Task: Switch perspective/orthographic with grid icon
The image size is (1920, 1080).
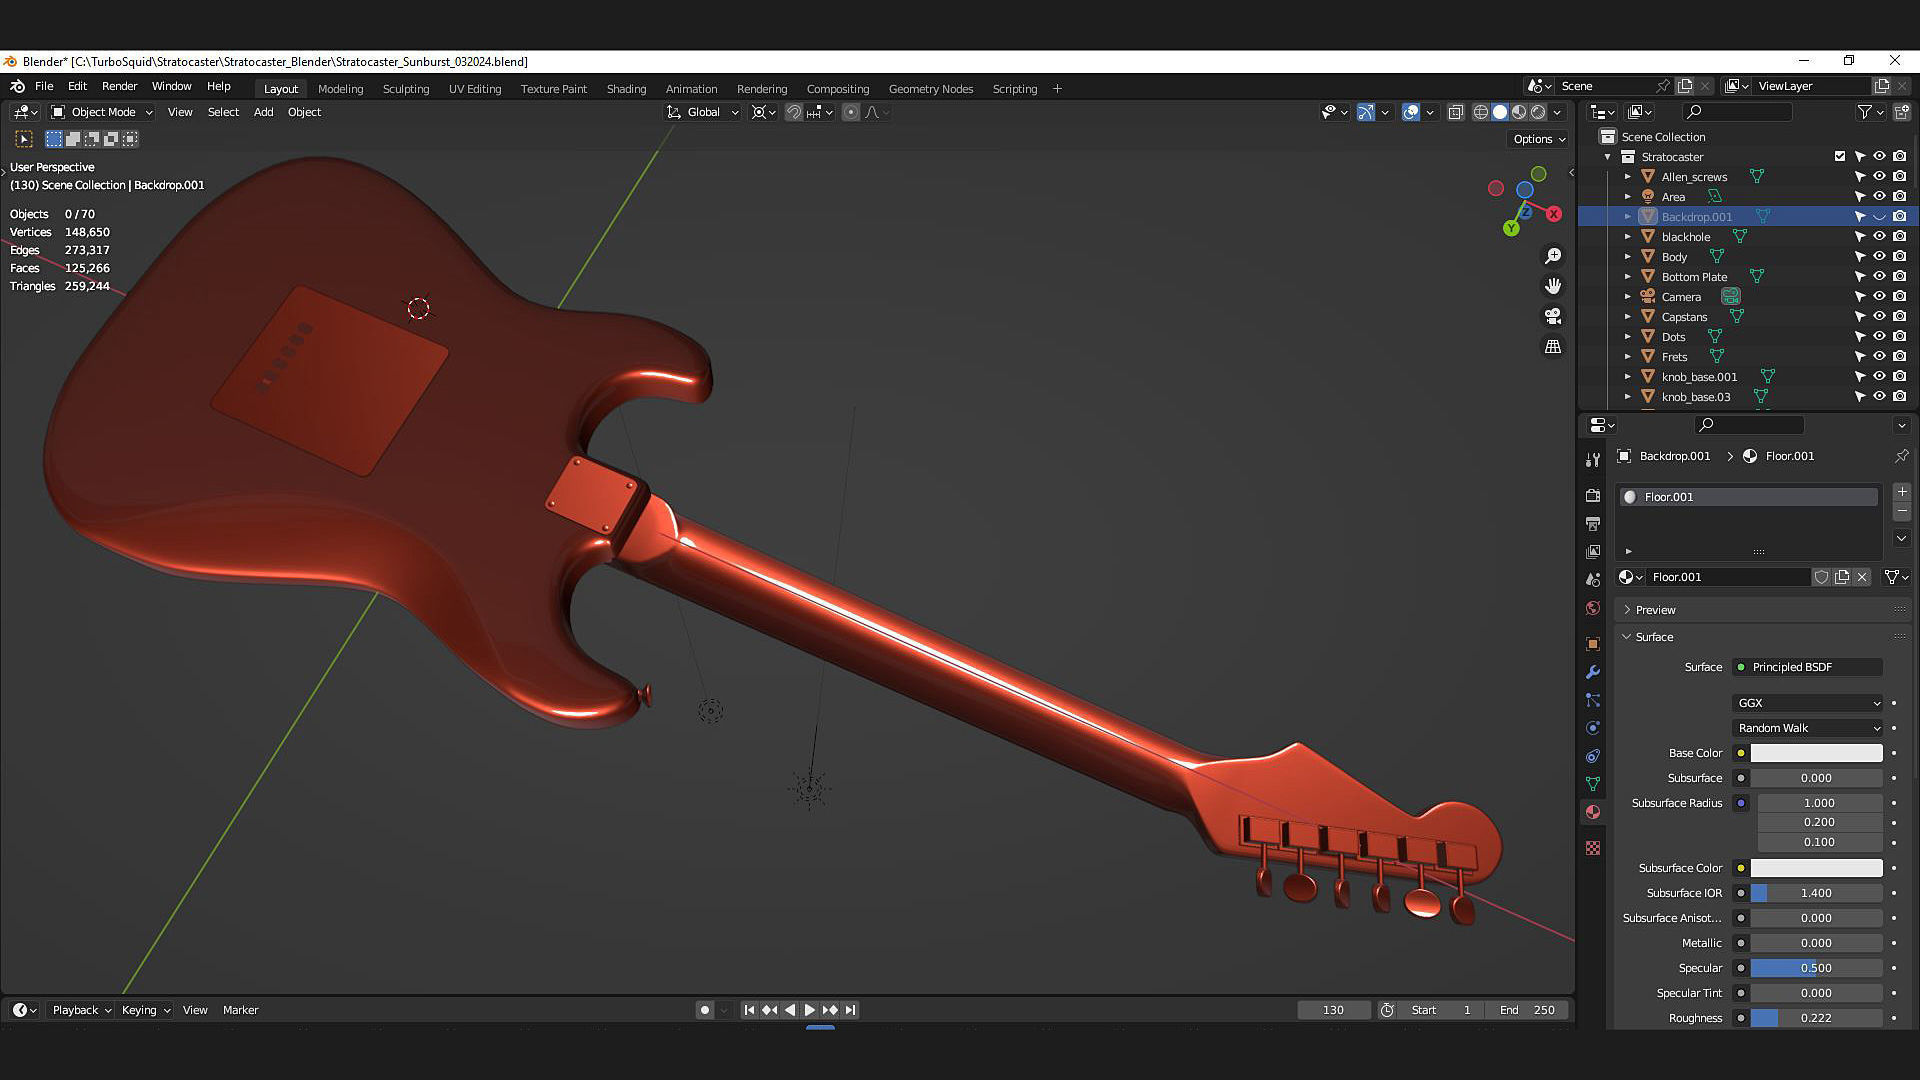Action: click(1553, 347)
